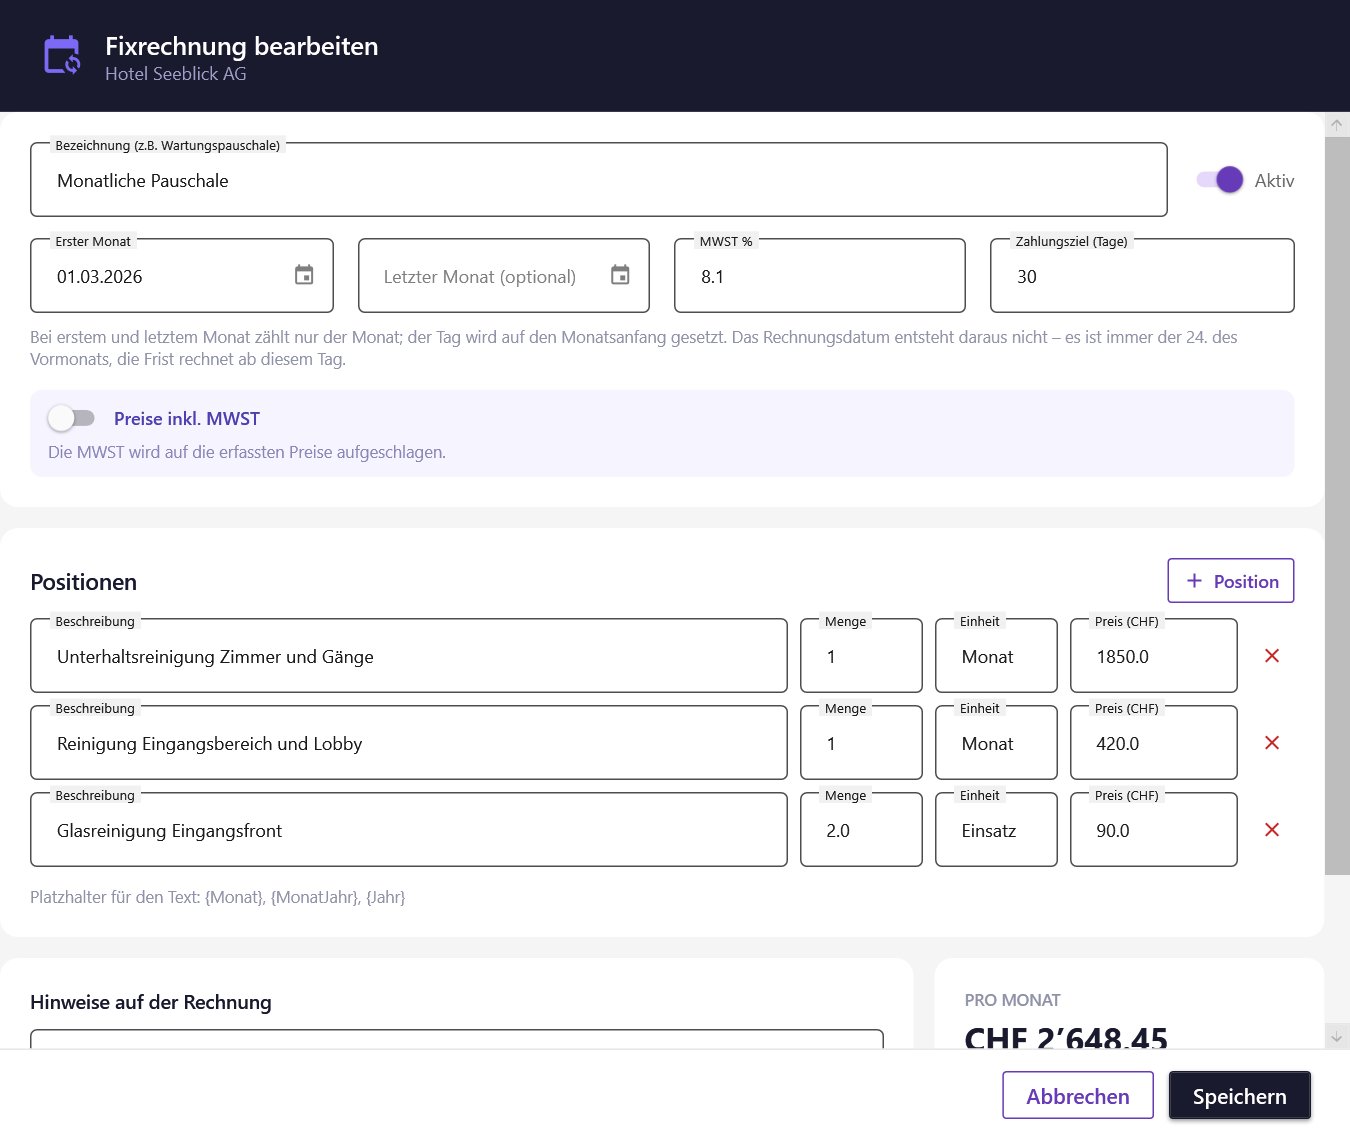Open calendar picker for Erster Monat
The height and width of the screenshot is (1140, 1350).
click(x=304, y=275)
